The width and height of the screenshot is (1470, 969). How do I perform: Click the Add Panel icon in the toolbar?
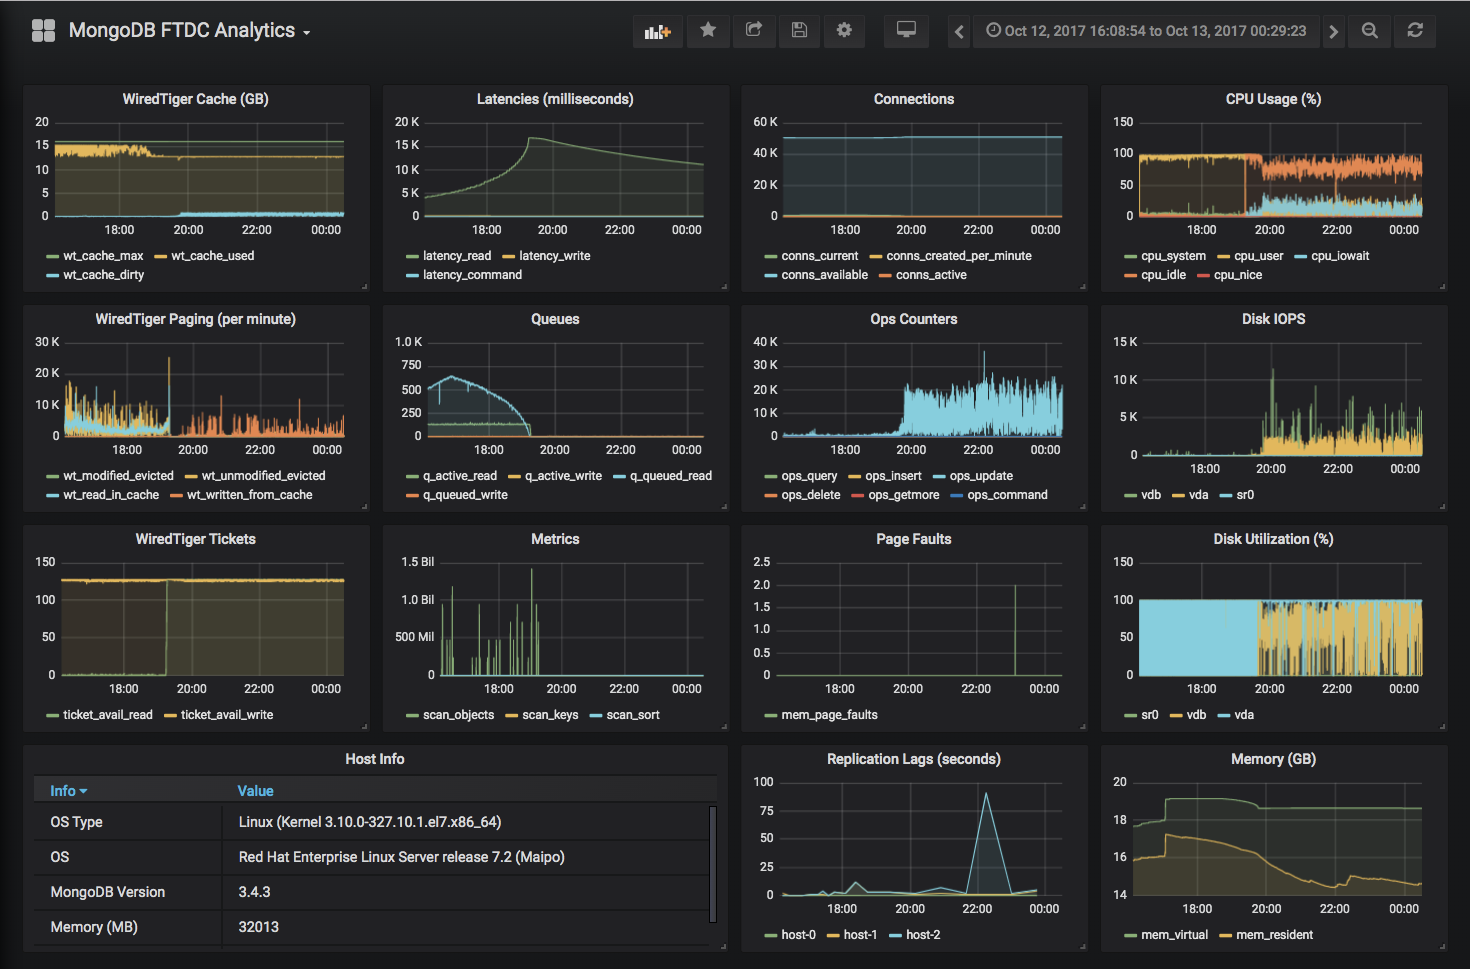[x=657, y=30]
